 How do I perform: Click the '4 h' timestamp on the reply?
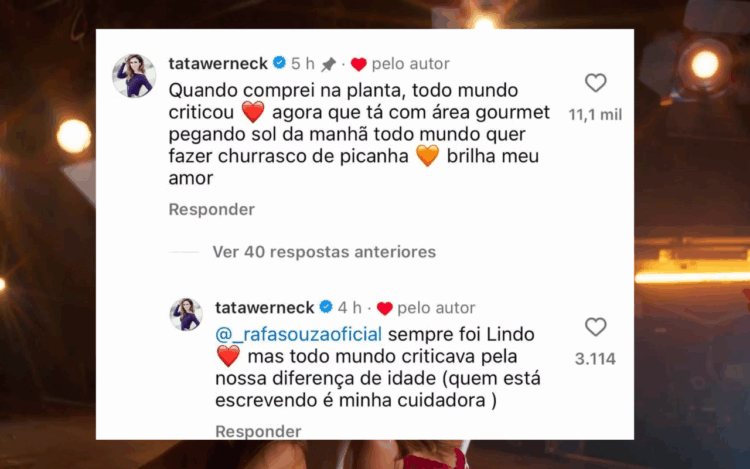[x=350, y=307]
